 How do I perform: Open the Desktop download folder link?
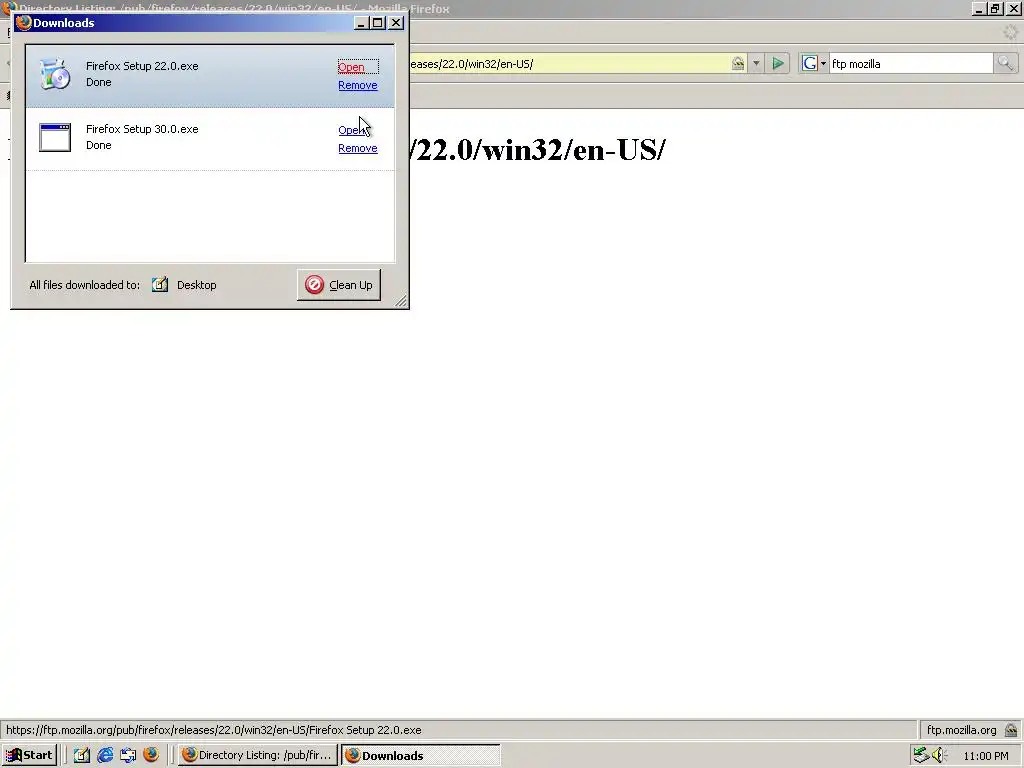tap(197, 285)
